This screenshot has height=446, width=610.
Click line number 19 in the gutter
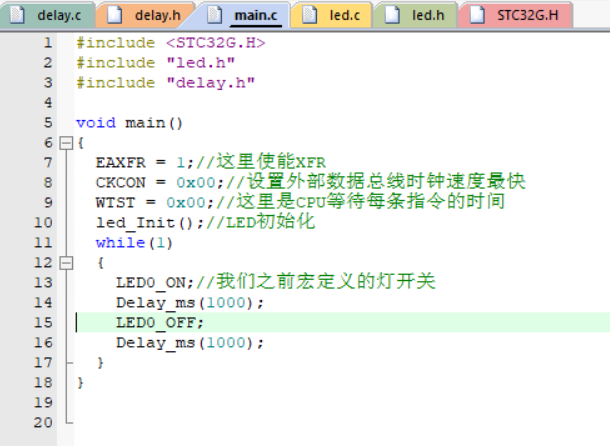[x=43, y=403]
